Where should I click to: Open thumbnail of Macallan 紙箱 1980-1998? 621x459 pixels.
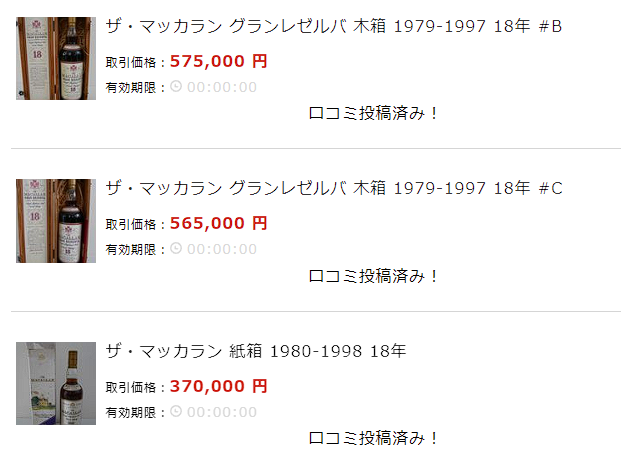click(x=56, y=384)
